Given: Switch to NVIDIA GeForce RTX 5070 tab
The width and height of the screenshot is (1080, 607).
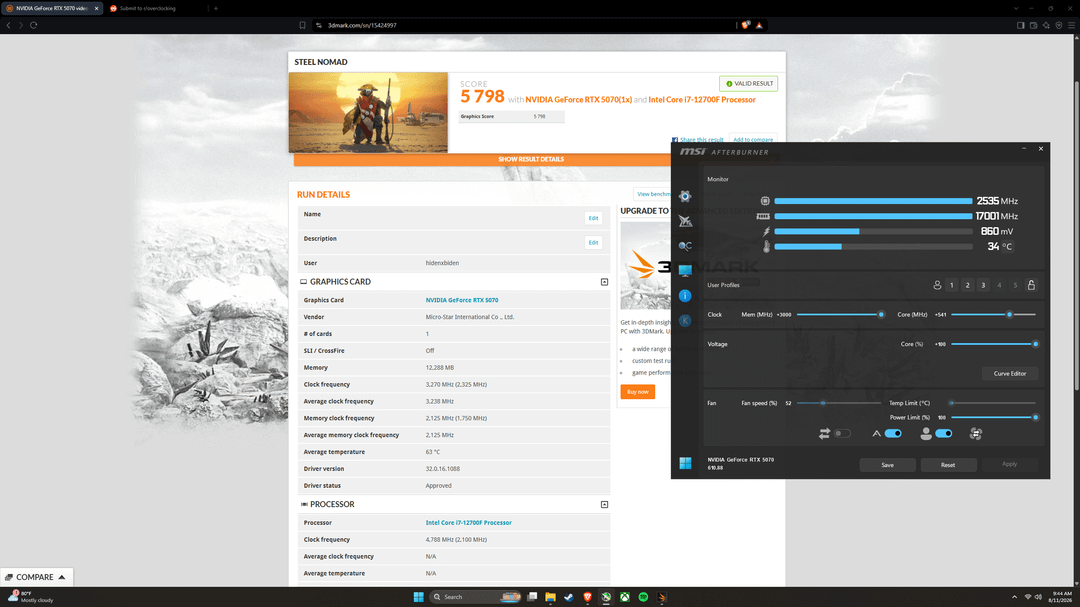Looking at the screenshot, I should pyautogui.click(x=53, y=8).
